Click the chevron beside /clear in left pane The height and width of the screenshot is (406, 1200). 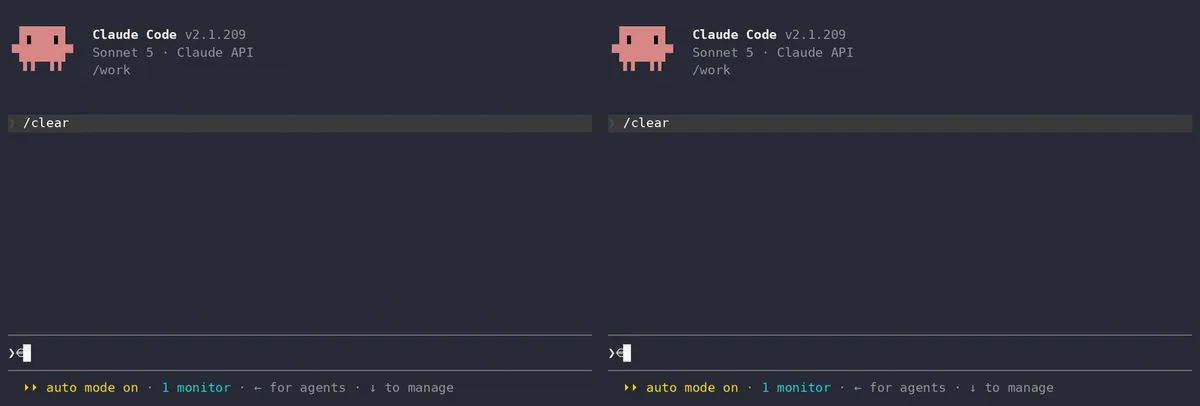[x=12, y=123]
